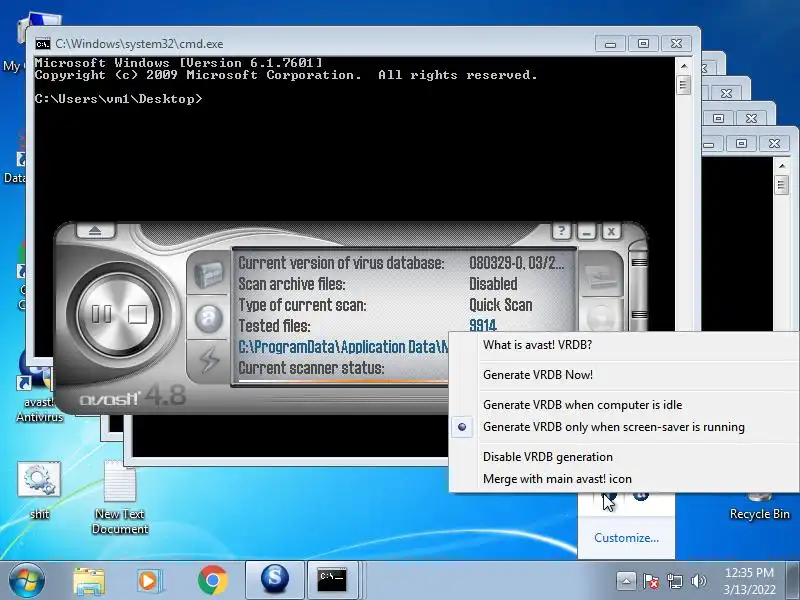Click the avast resident protection 'a' icon
The image size is (800, 600).
pyautogui.click(x=208, y=318)
